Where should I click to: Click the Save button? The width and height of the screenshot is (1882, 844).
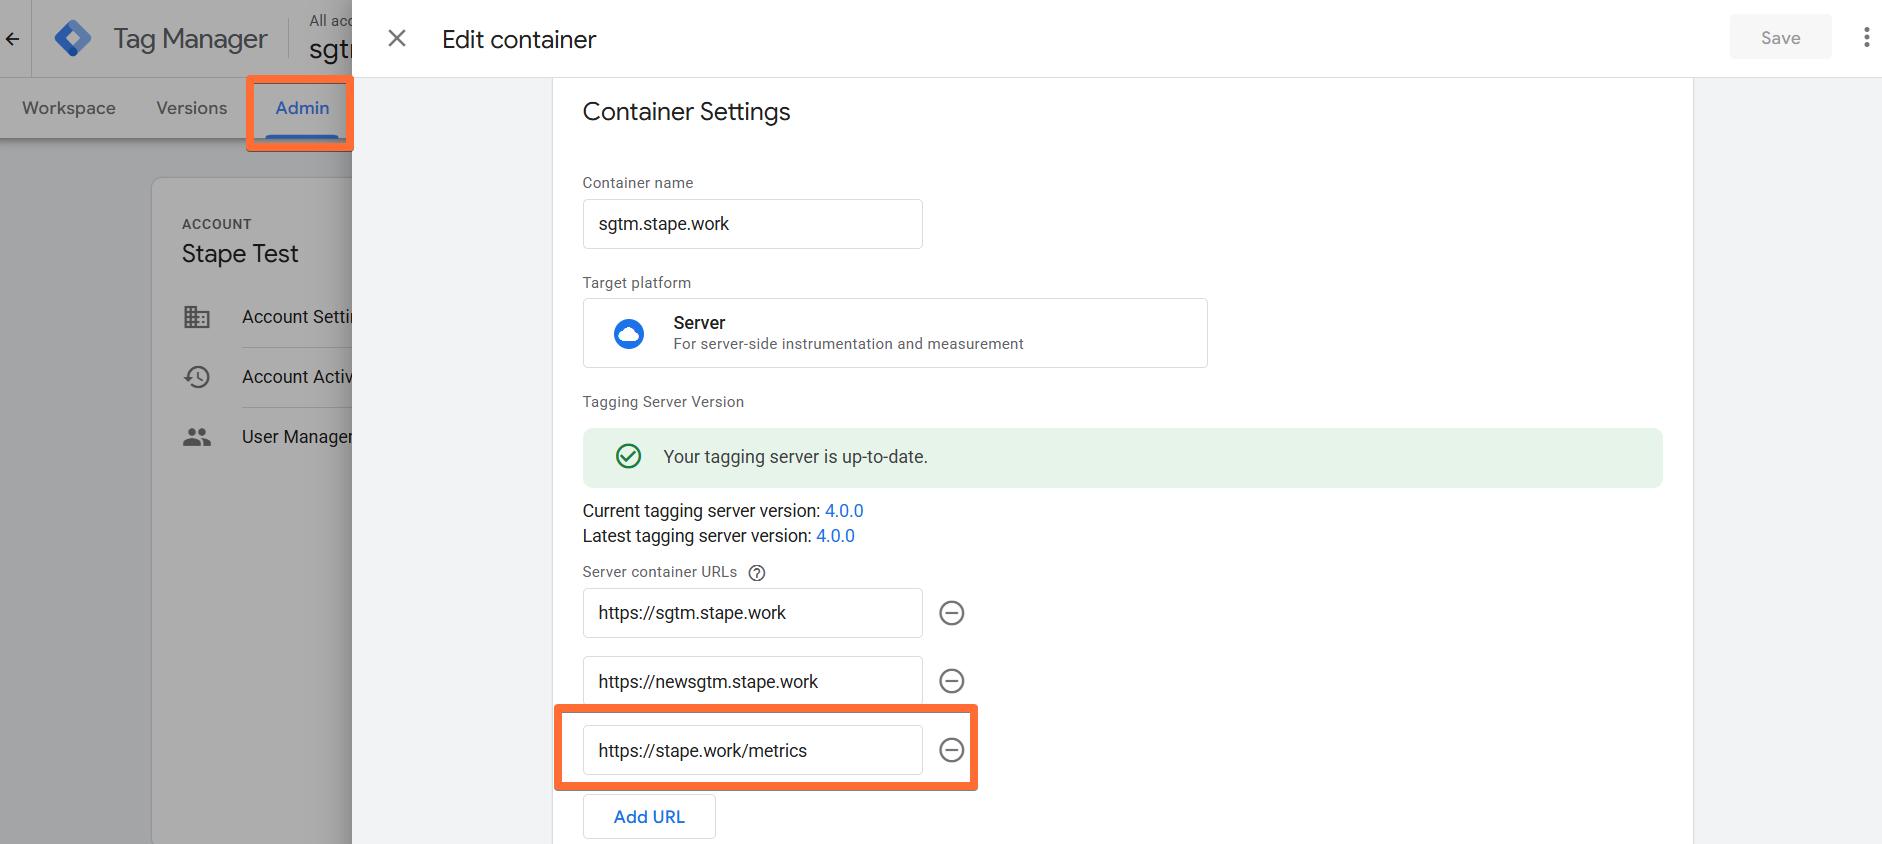click(1780, 38)
